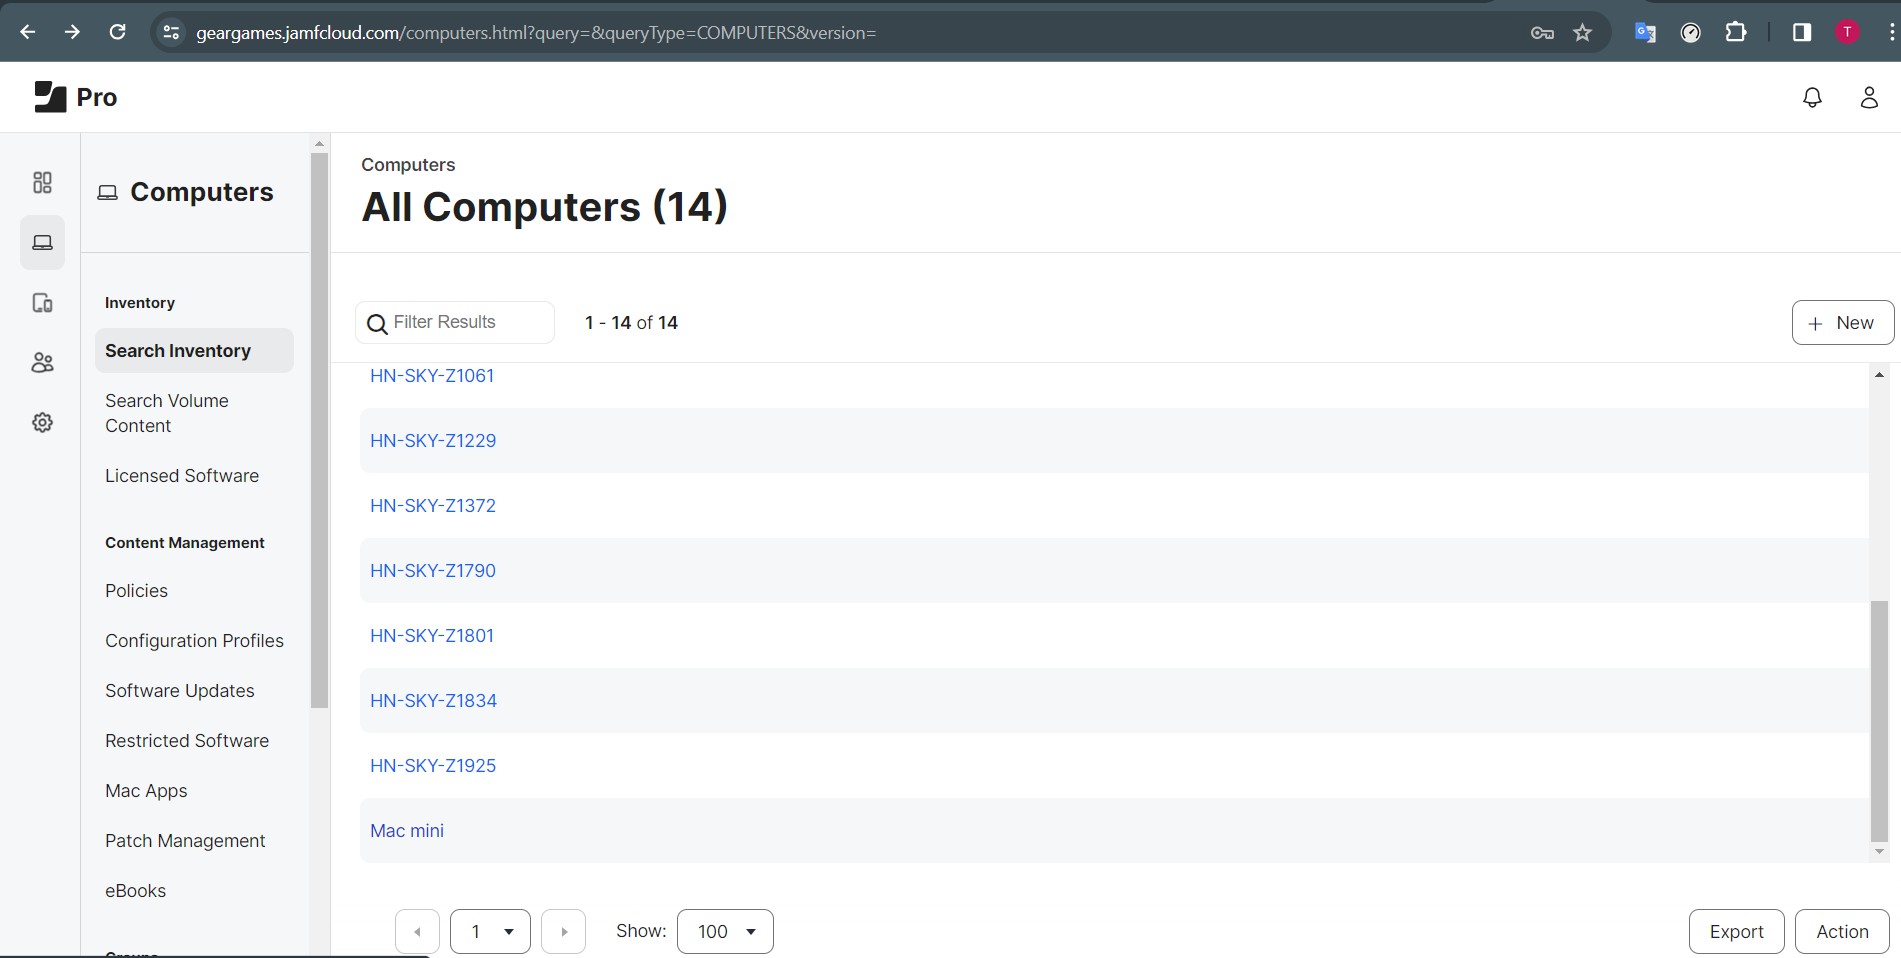Screen dimensions: 1901x958
Task: Reload the page in browser
Action: tap(117, 33)
